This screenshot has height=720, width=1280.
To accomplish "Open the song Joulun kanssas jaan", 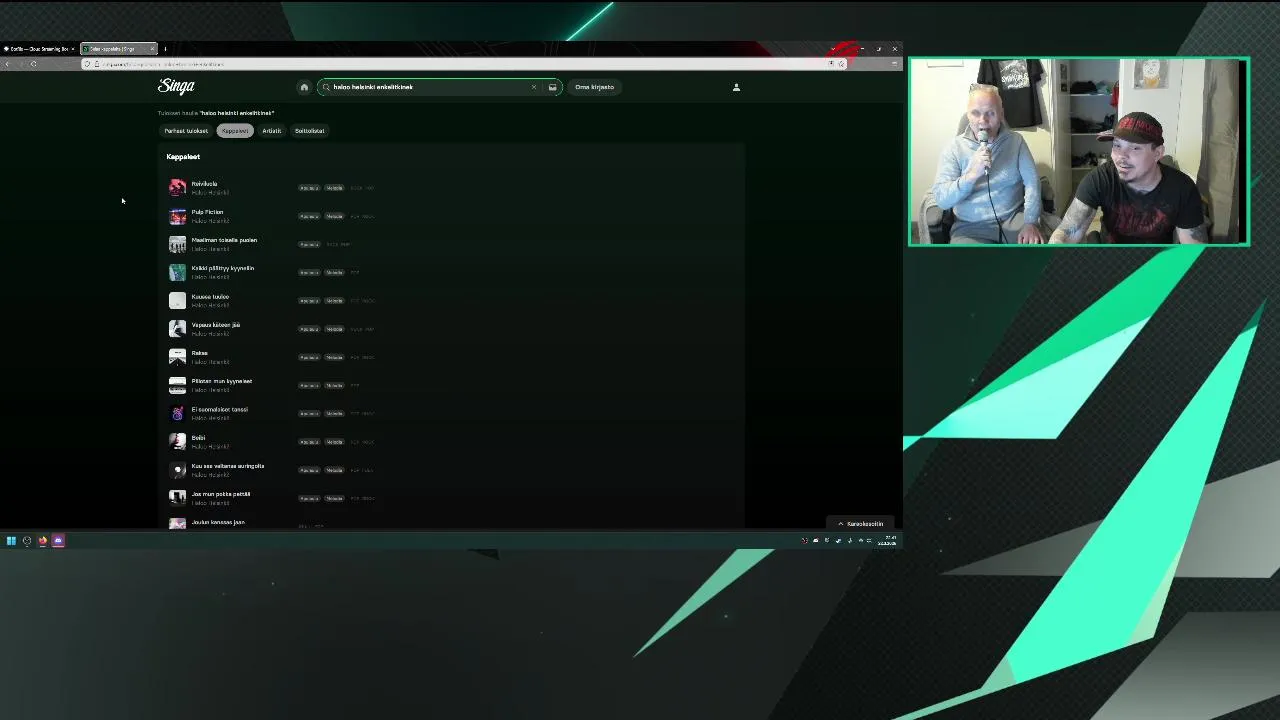I will coord(217,522).
